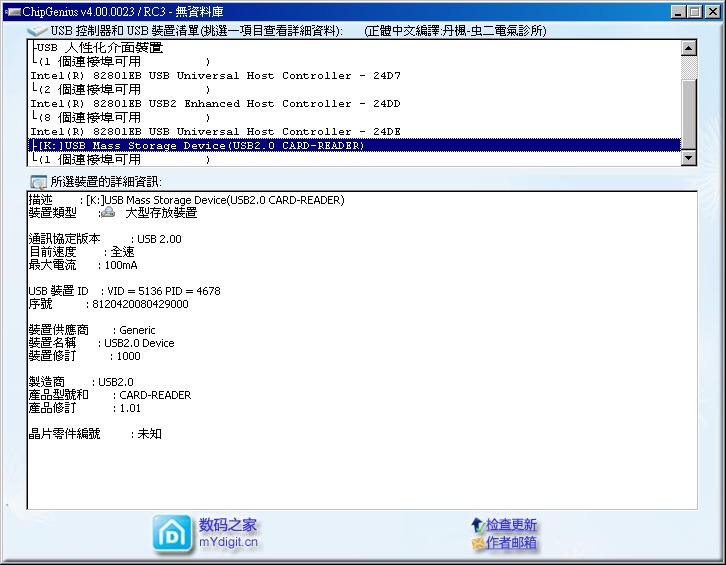Click the 目前速度 全速 line
The width and height of the screenshot is (726, 565).
click(x=81, y=252)
